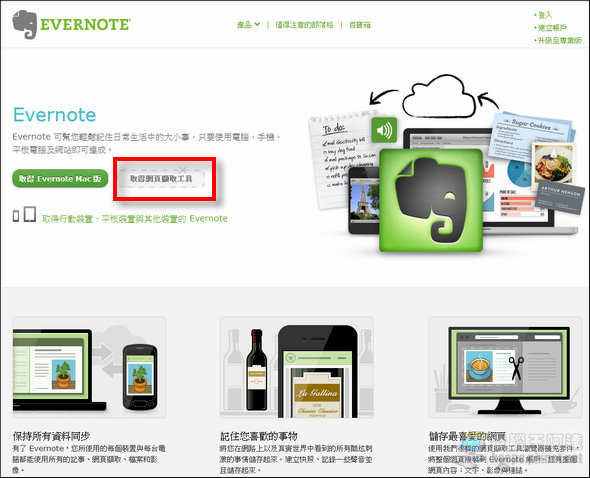The width and height of the screenshot is (590, 478).
Task: Click the 建立帳戶 link
Action: [x=552, y=28]
